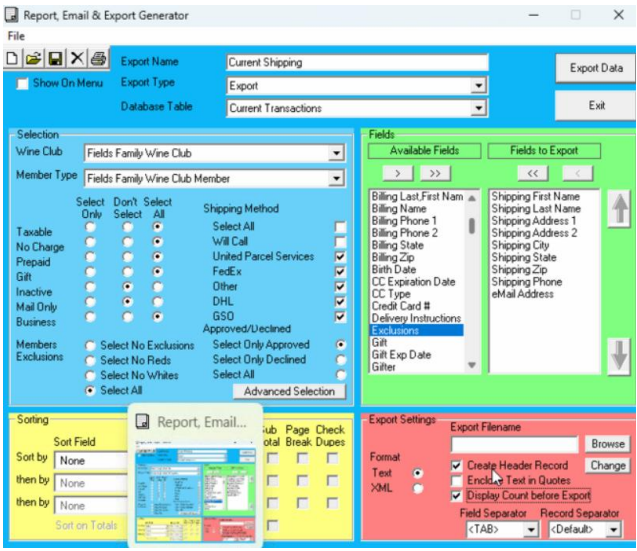
Task: Click the Export Data button
Action: click(x=596, y=68)
